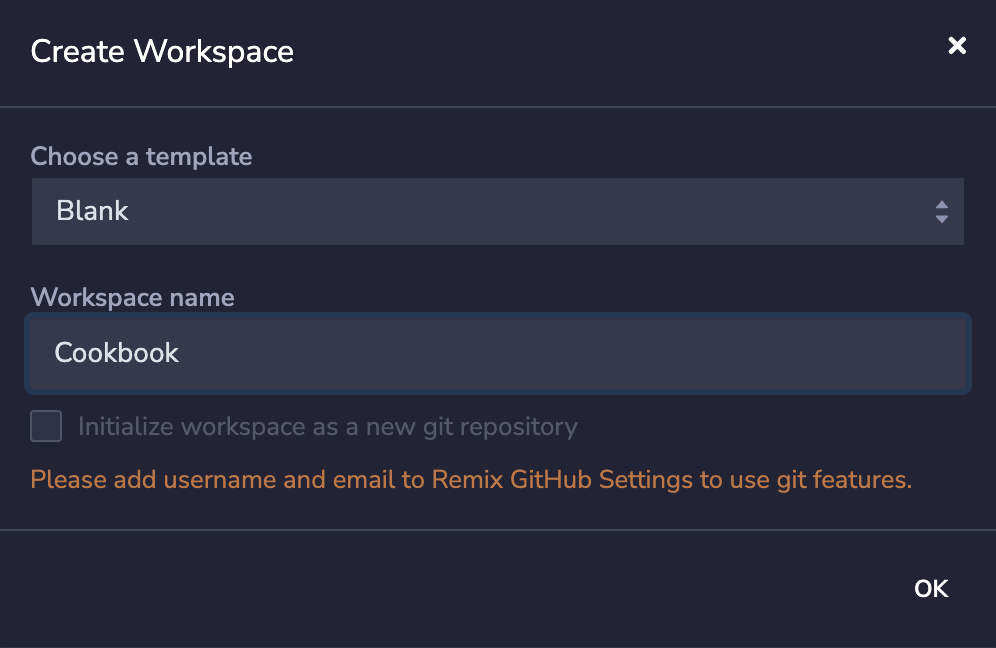Toggle the new git repository option

coord(46,427)
